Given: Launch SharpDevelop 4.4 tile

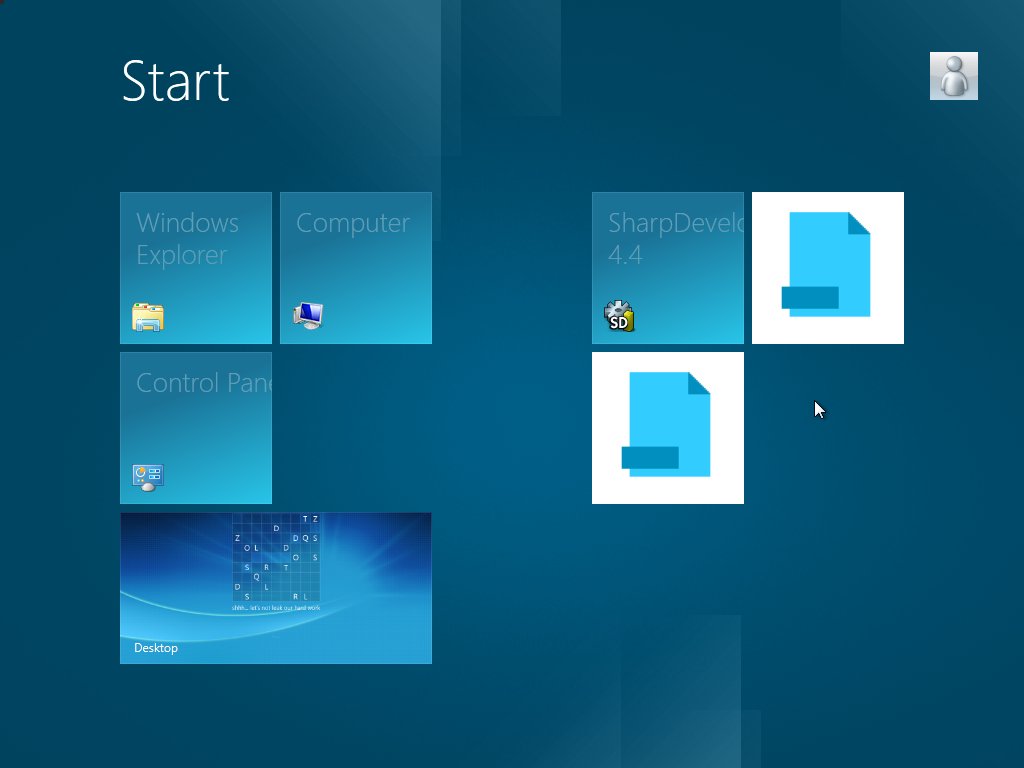Looking at the screenshot, I should click(667, 268).
